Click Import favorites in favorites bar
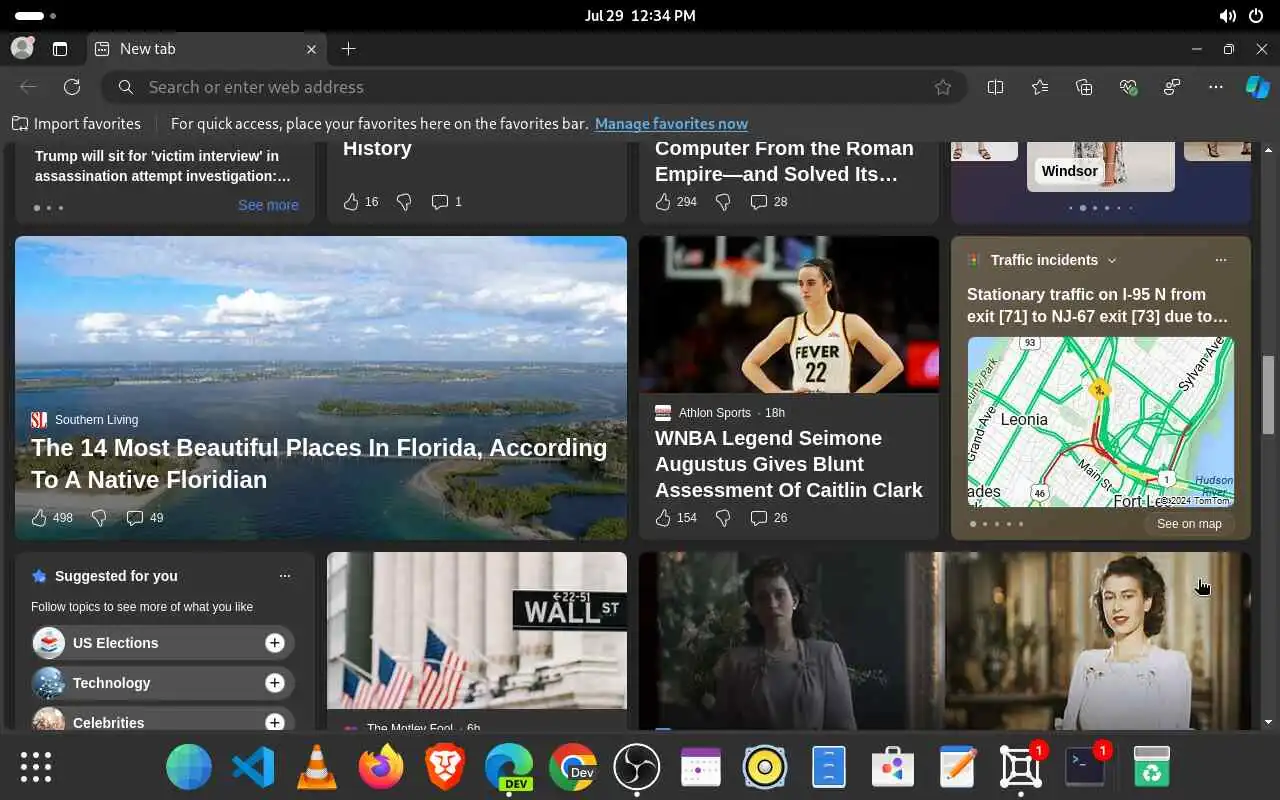Image resolution: width=1280 pixels, height=800 pixels. [76, 124]
